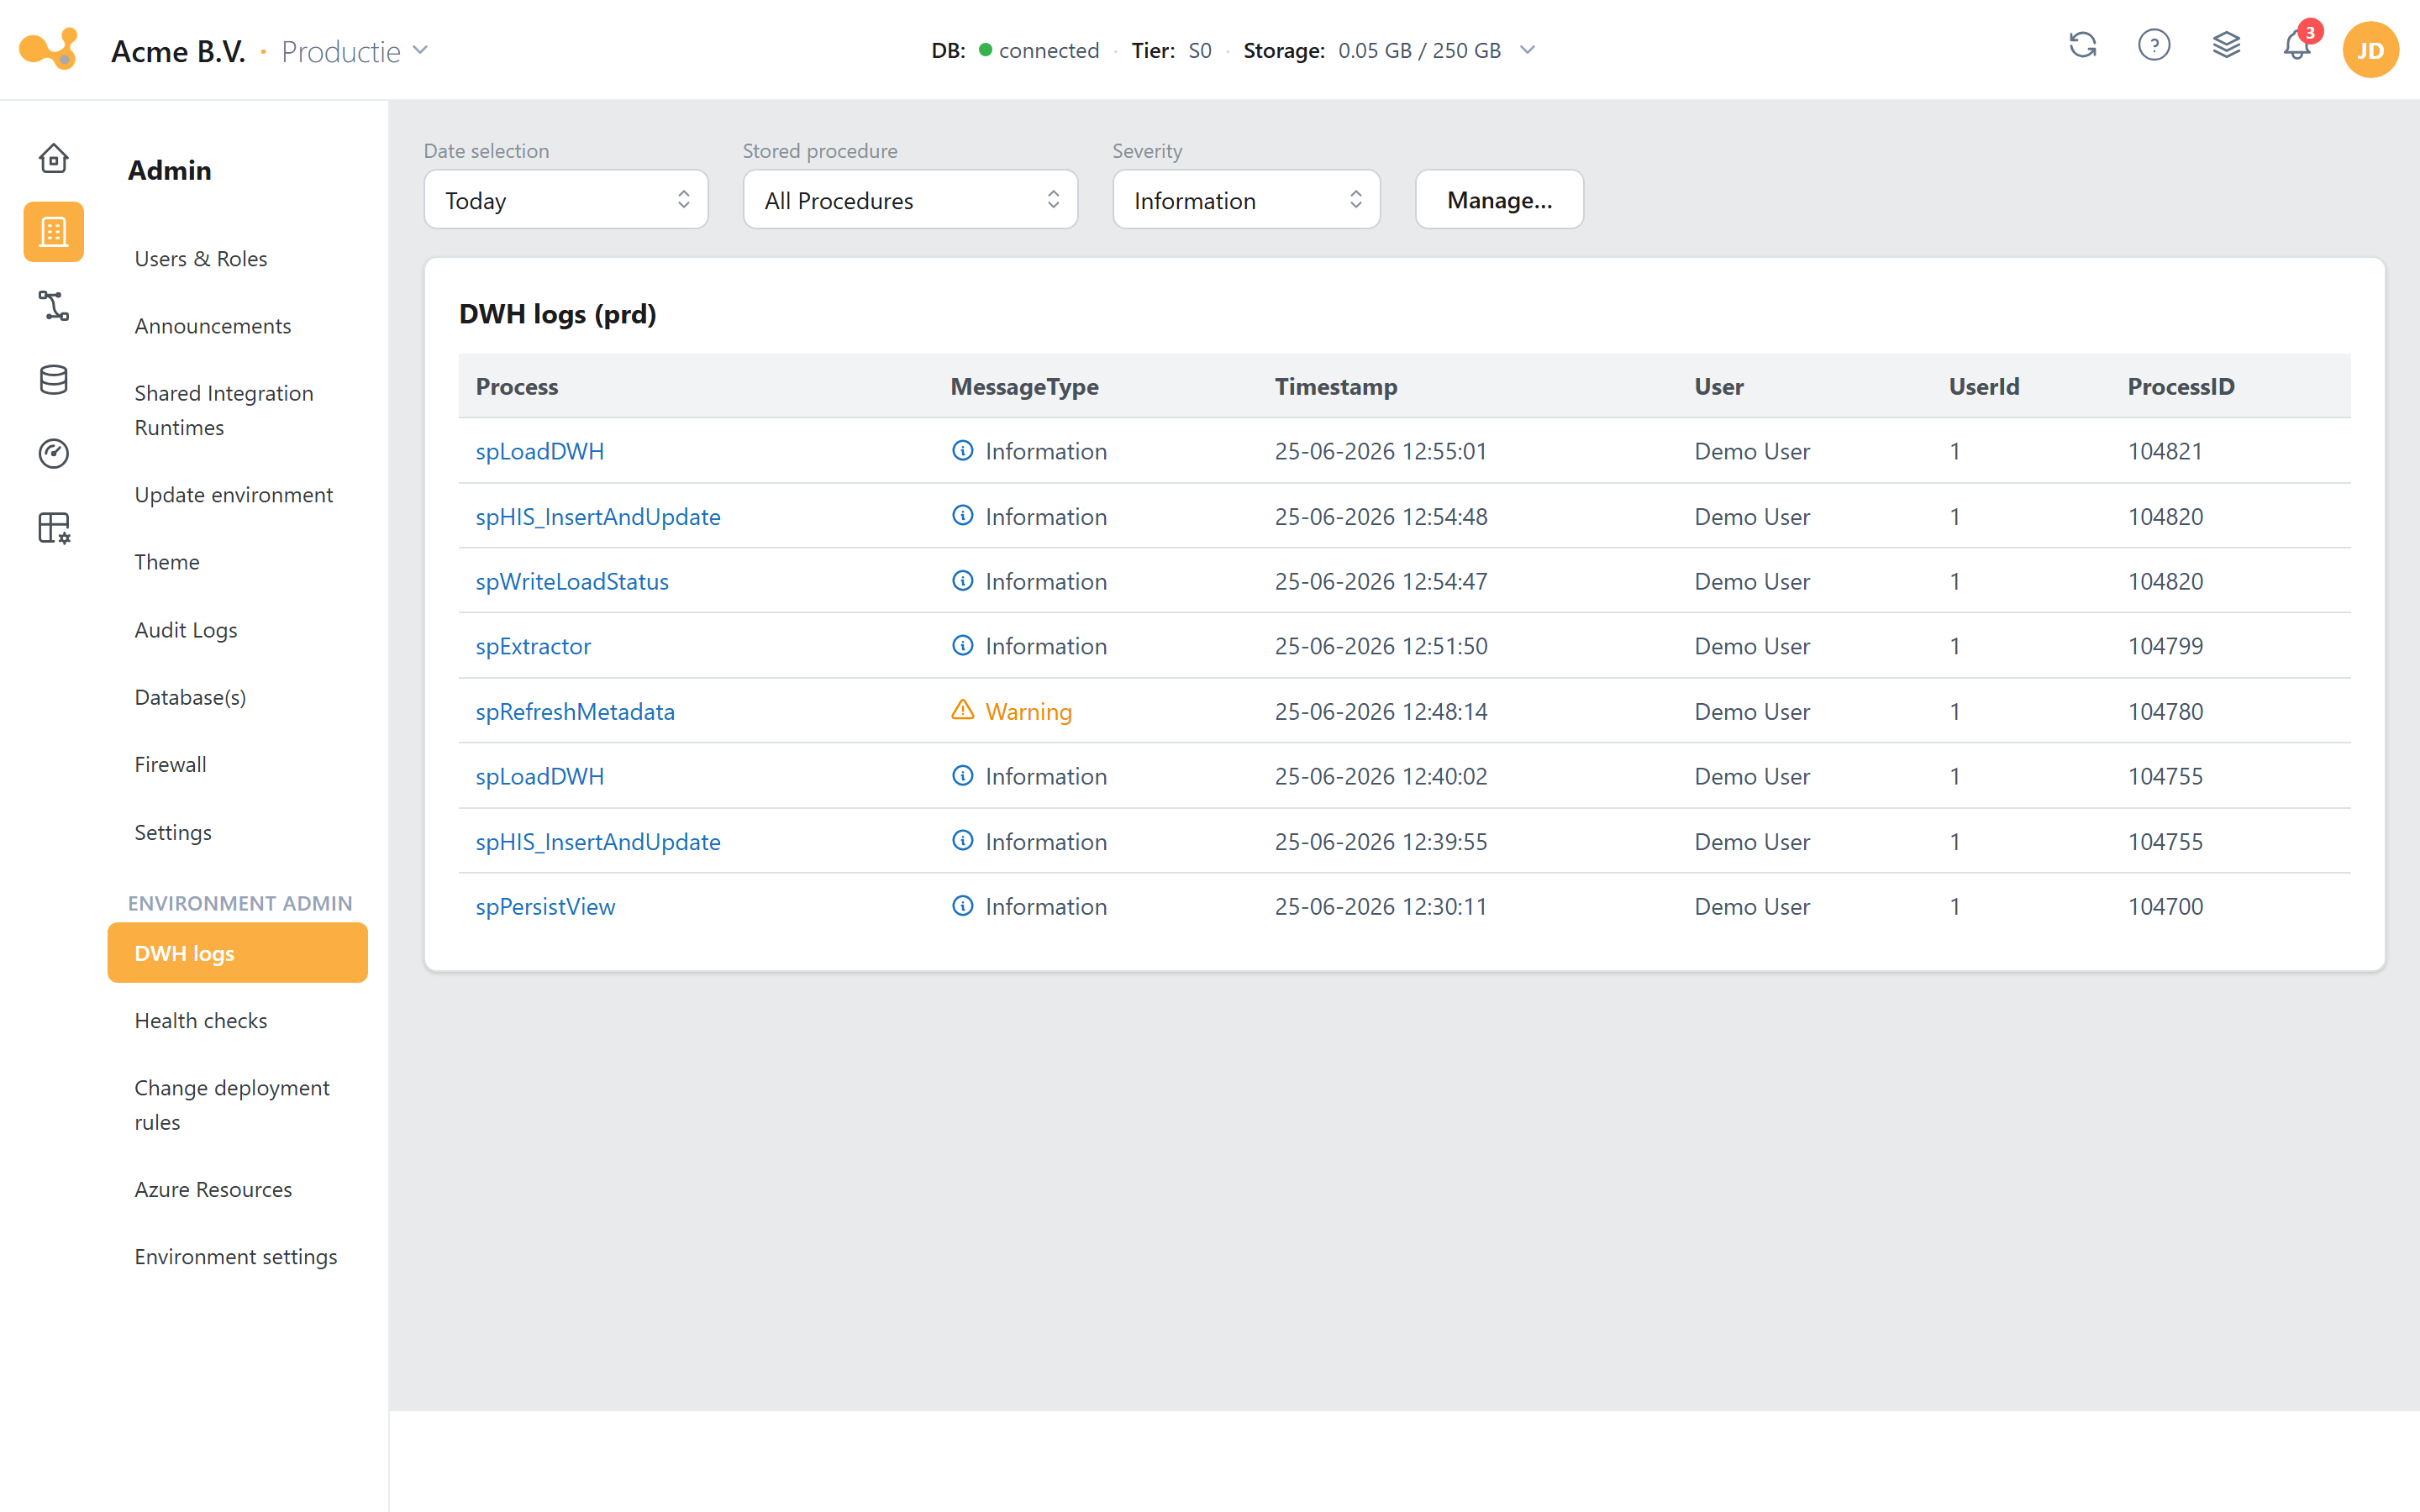
Task: Open the All Procedures dropdown
Action: click(910, 200)
